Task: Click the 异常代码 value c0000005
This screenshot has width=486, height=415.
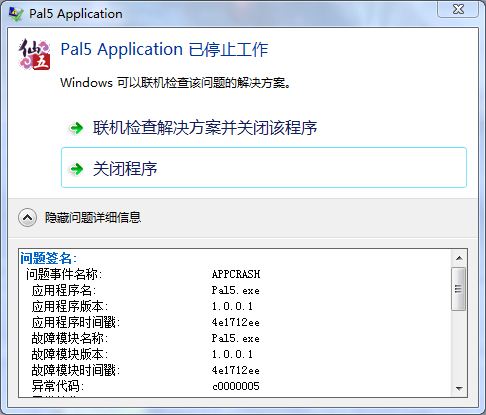Action: coord(236,386)
